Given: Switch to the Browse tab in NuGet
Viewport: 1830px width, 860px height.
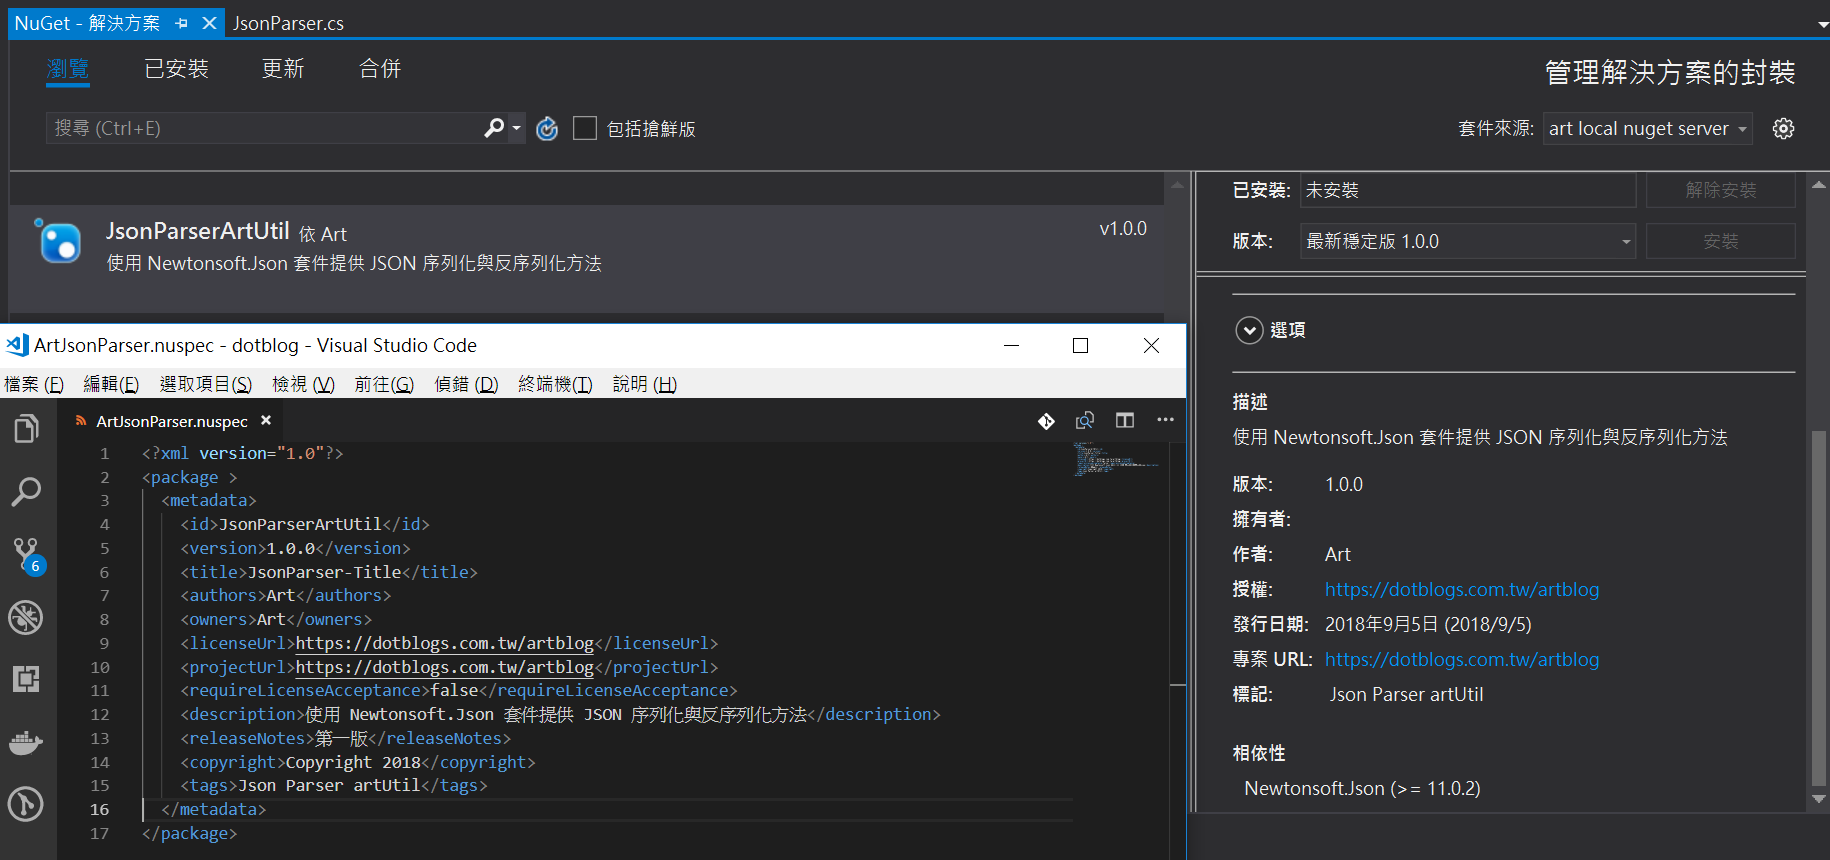Looking at the screenshot, I should [x=68, y=69].
